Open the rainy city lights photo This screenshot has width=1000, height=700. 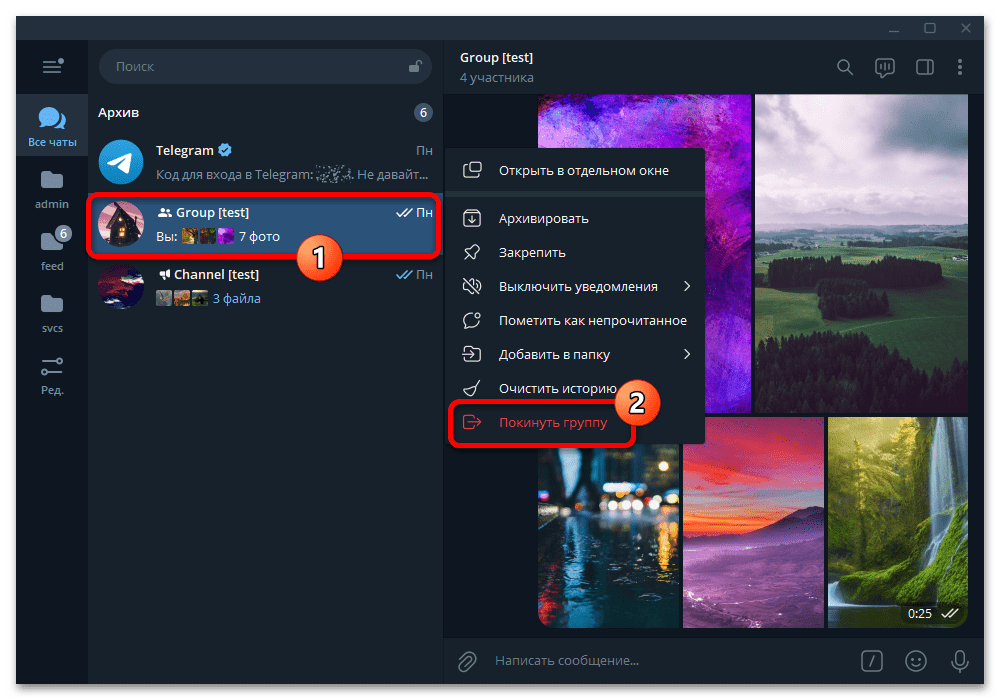click(x=608, y=537)
